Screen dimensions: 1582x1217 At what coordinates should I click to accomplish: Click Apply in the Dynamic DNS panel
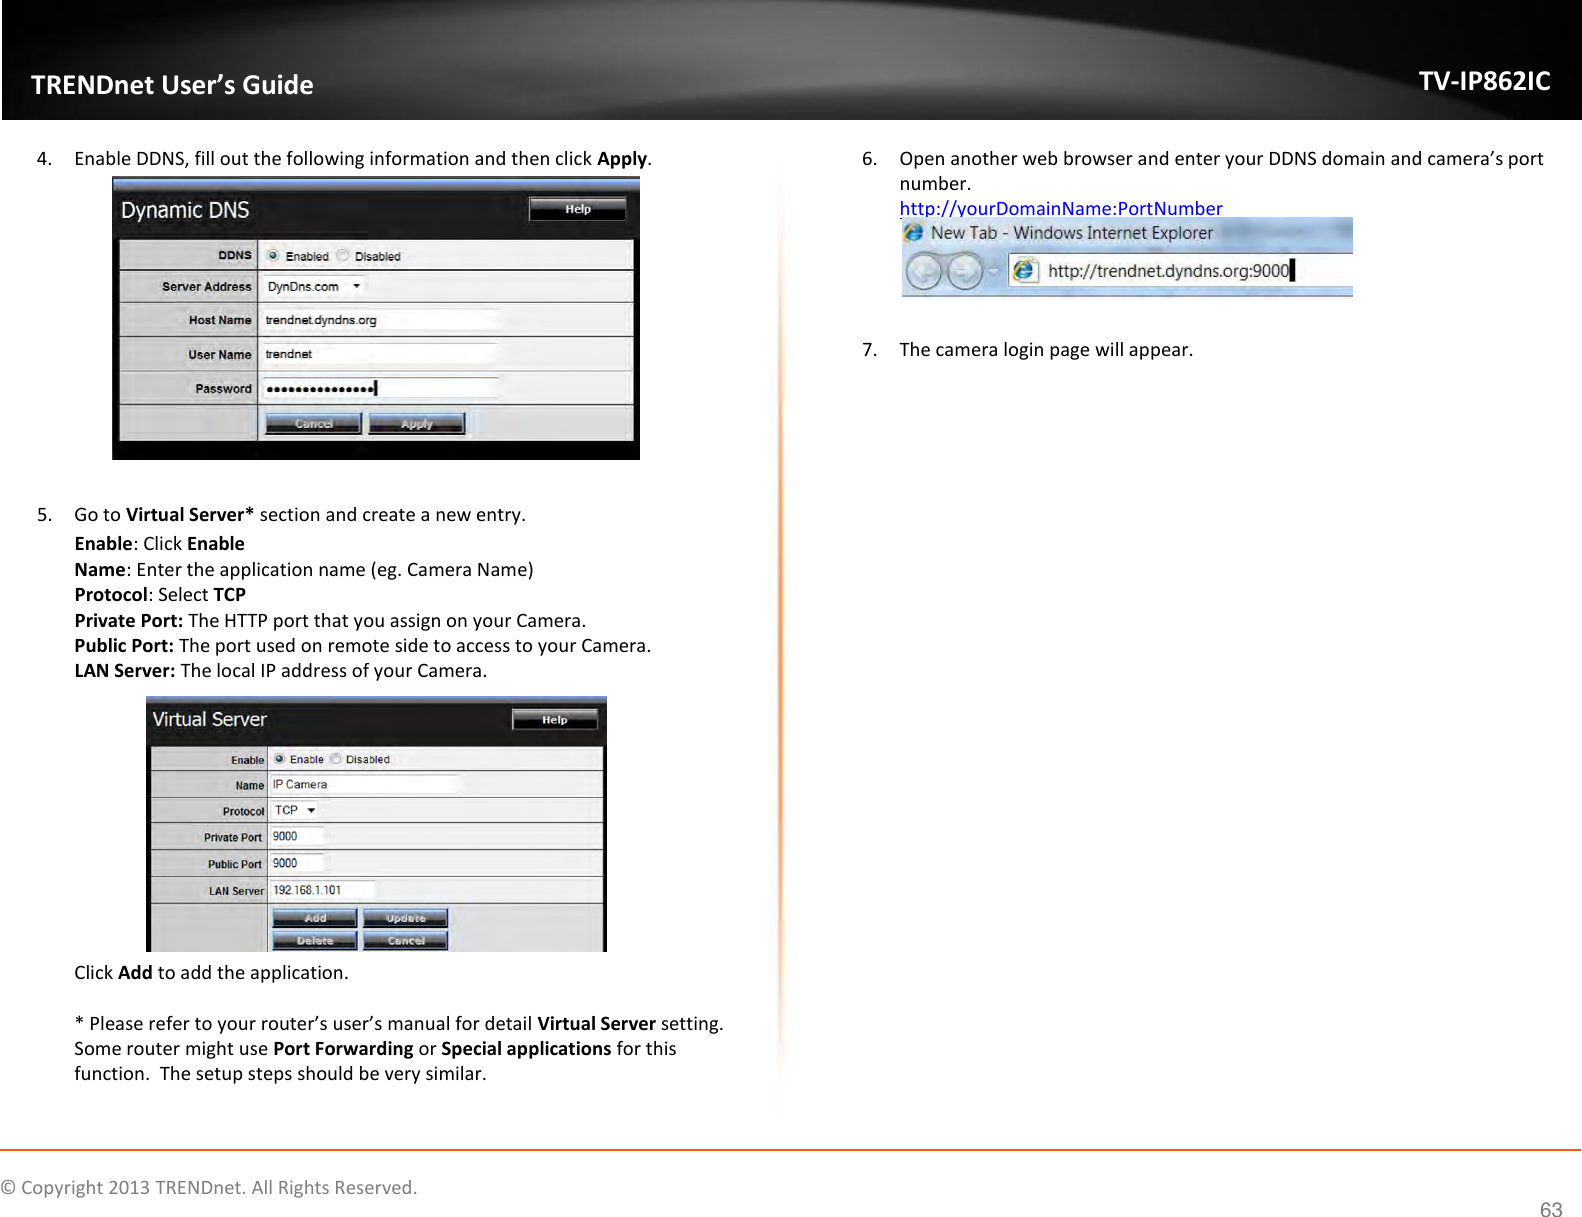pos(417,423)
